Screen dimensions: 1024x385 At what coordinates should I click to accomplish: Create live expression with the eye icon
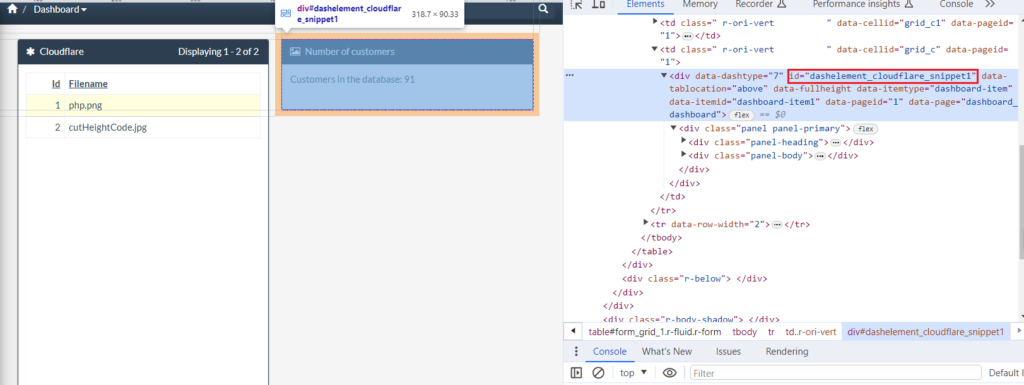click(x=669, y=373)
